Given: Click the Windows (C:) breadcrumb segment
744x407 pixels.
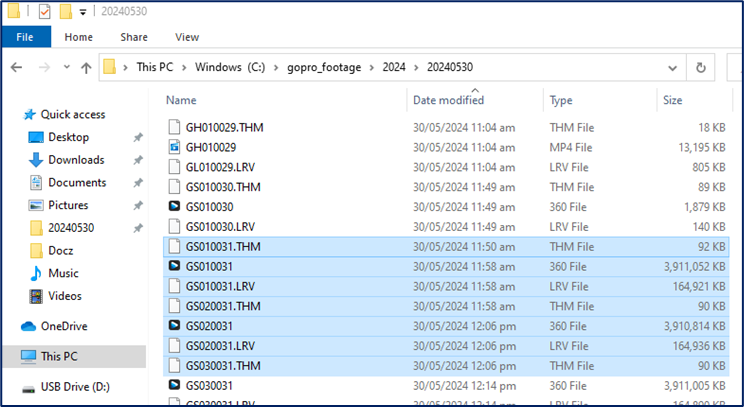Looking at the screenshot, I should [230, 67].
